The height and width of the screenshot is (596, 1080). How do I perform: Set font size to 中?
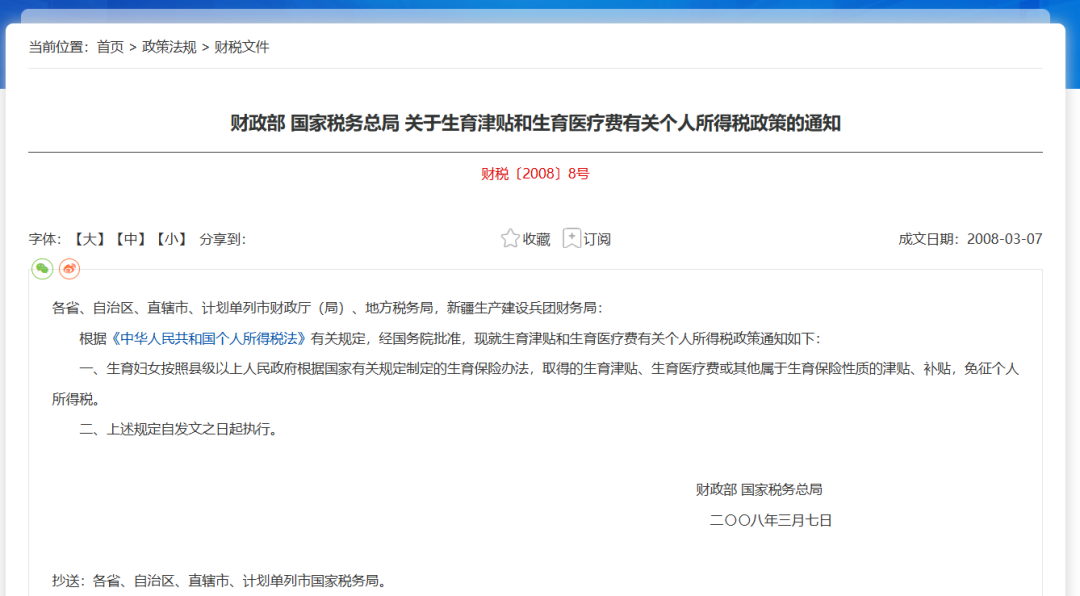click(x=129, y=239)
